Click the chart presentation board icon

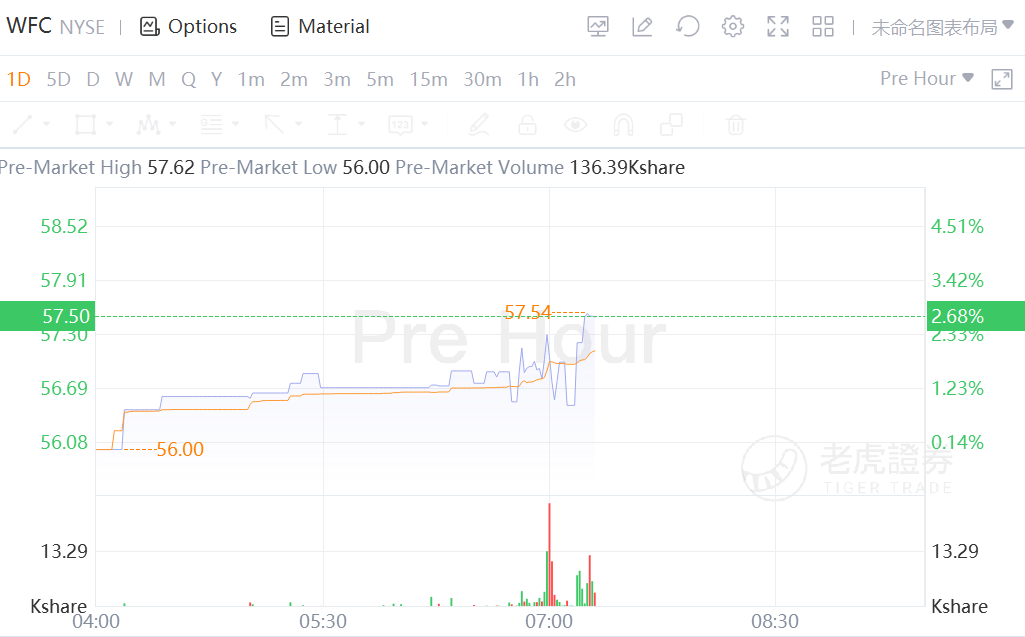coord(598,27)
